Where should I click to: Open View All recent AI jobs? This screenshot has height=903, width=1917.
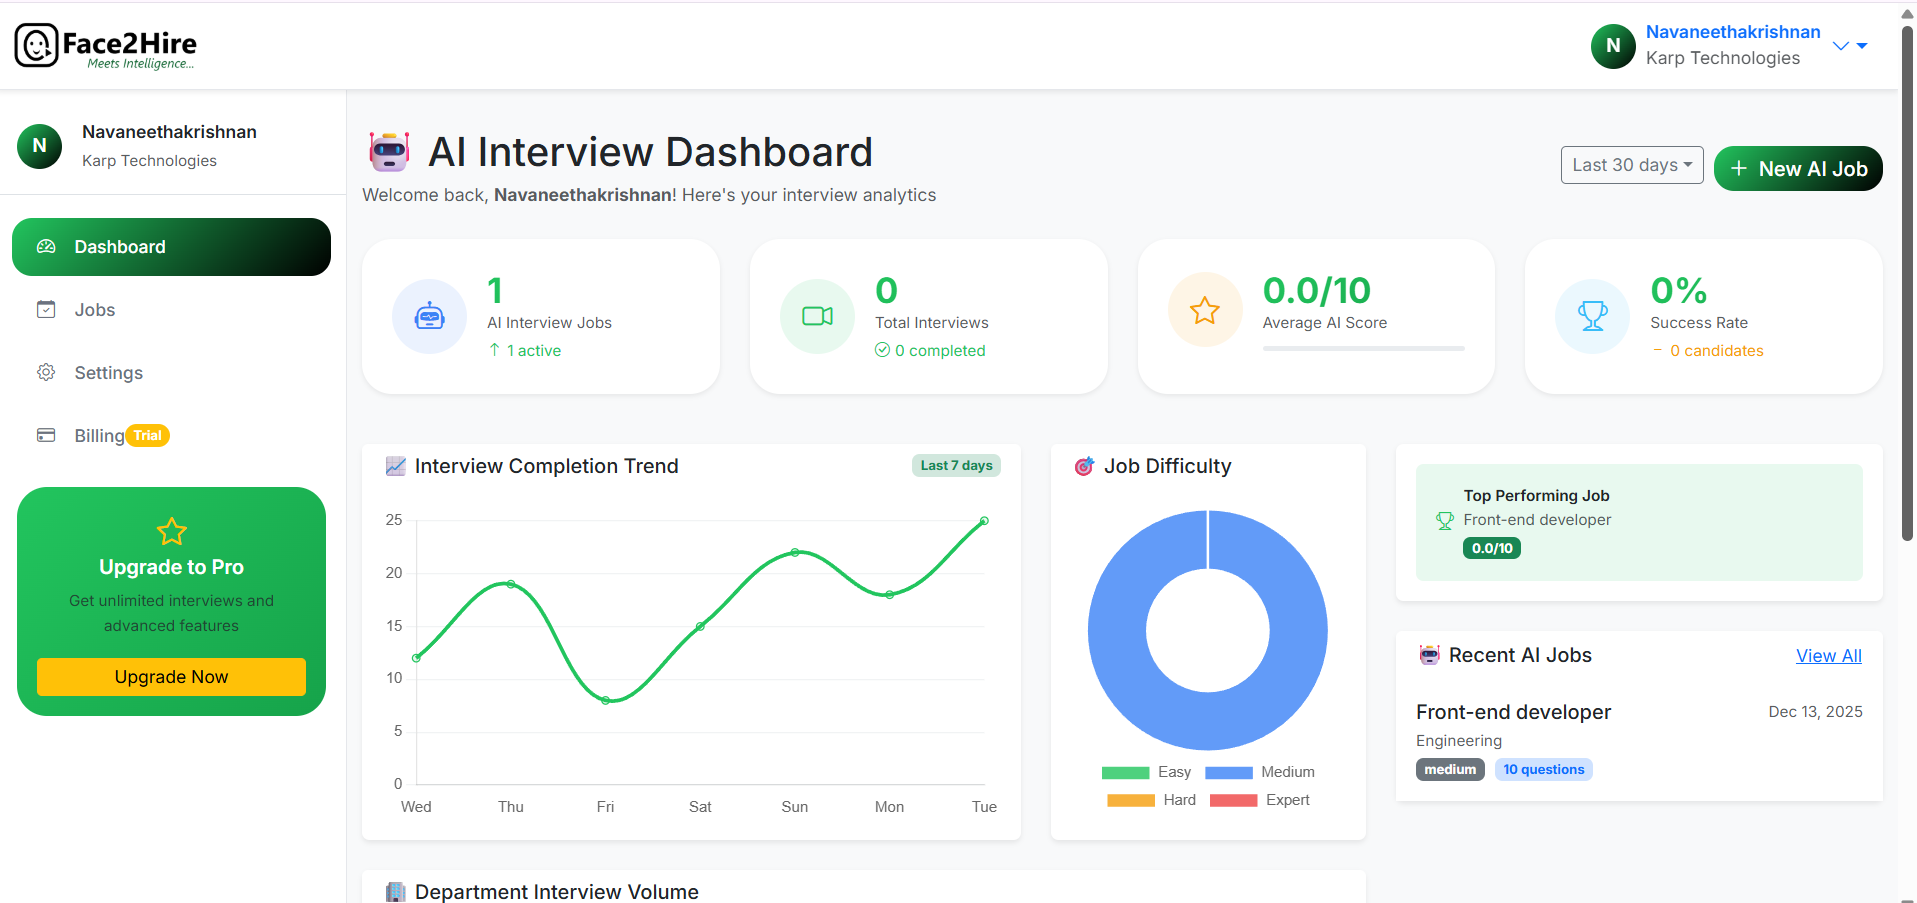click(x=1828, y=655)
